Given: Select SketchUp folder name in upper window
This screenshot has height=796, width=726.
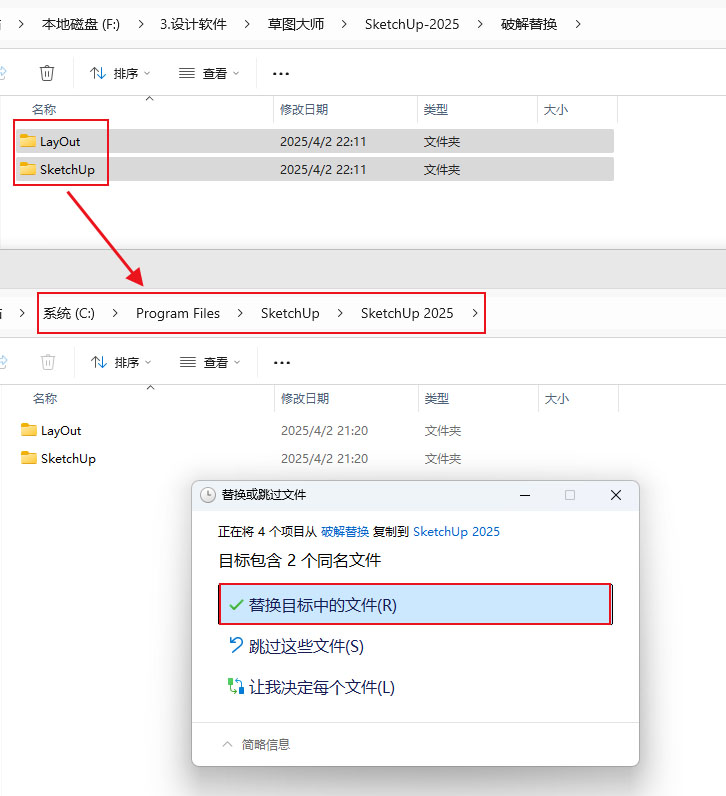Looking at the screenshot, I should 68,170.
